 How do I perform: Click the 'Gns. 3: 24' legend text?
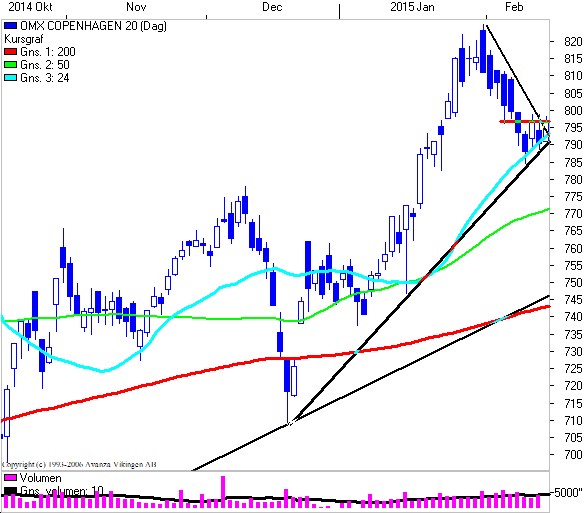(x=45, y=78)
